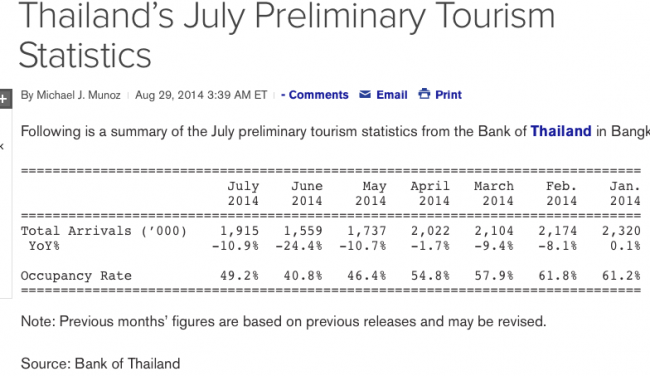Click the 1,915 July arrivals value

tap(239, 230)
